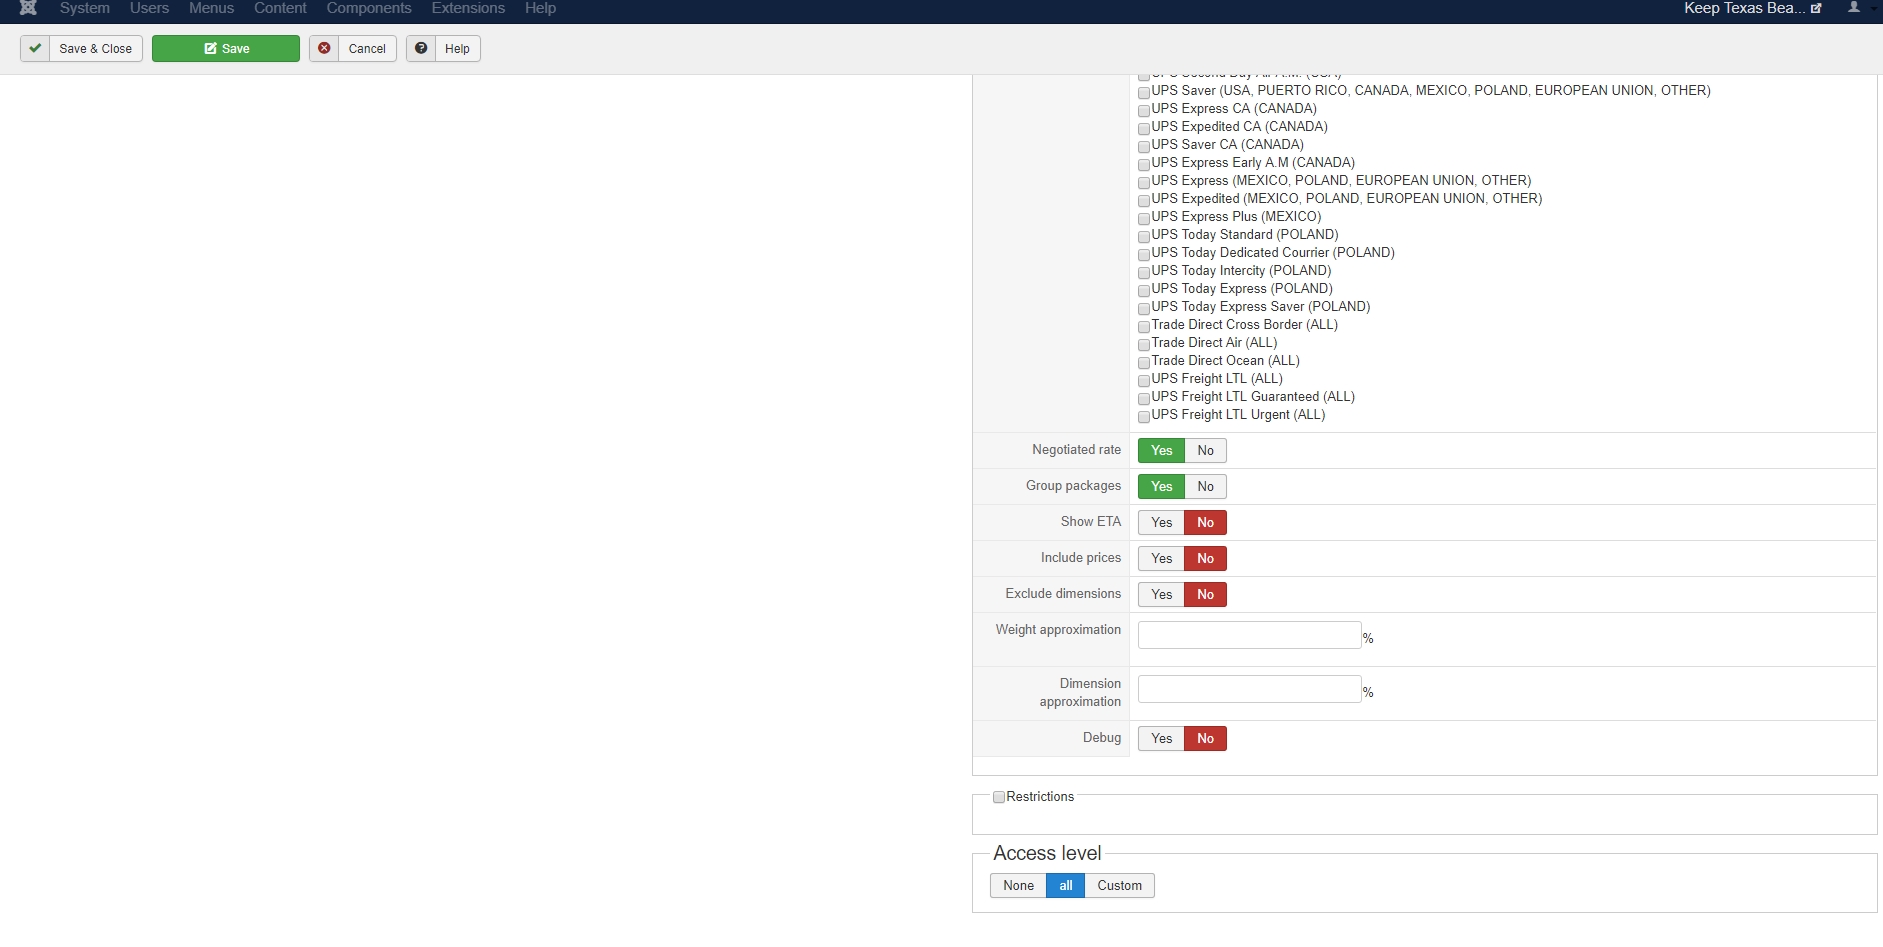This screenshot has width=1883, height=947.
Task: Enable UPS Express Plus (MEXICO)
Action: (1144, 218)
